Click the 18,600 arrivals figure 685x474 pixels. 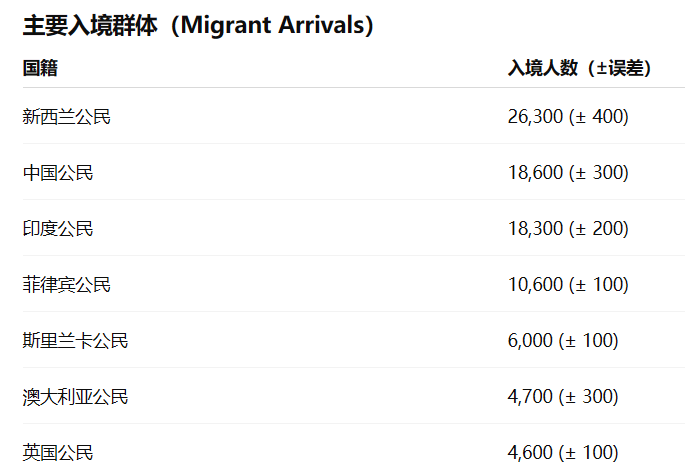[536, 173]
